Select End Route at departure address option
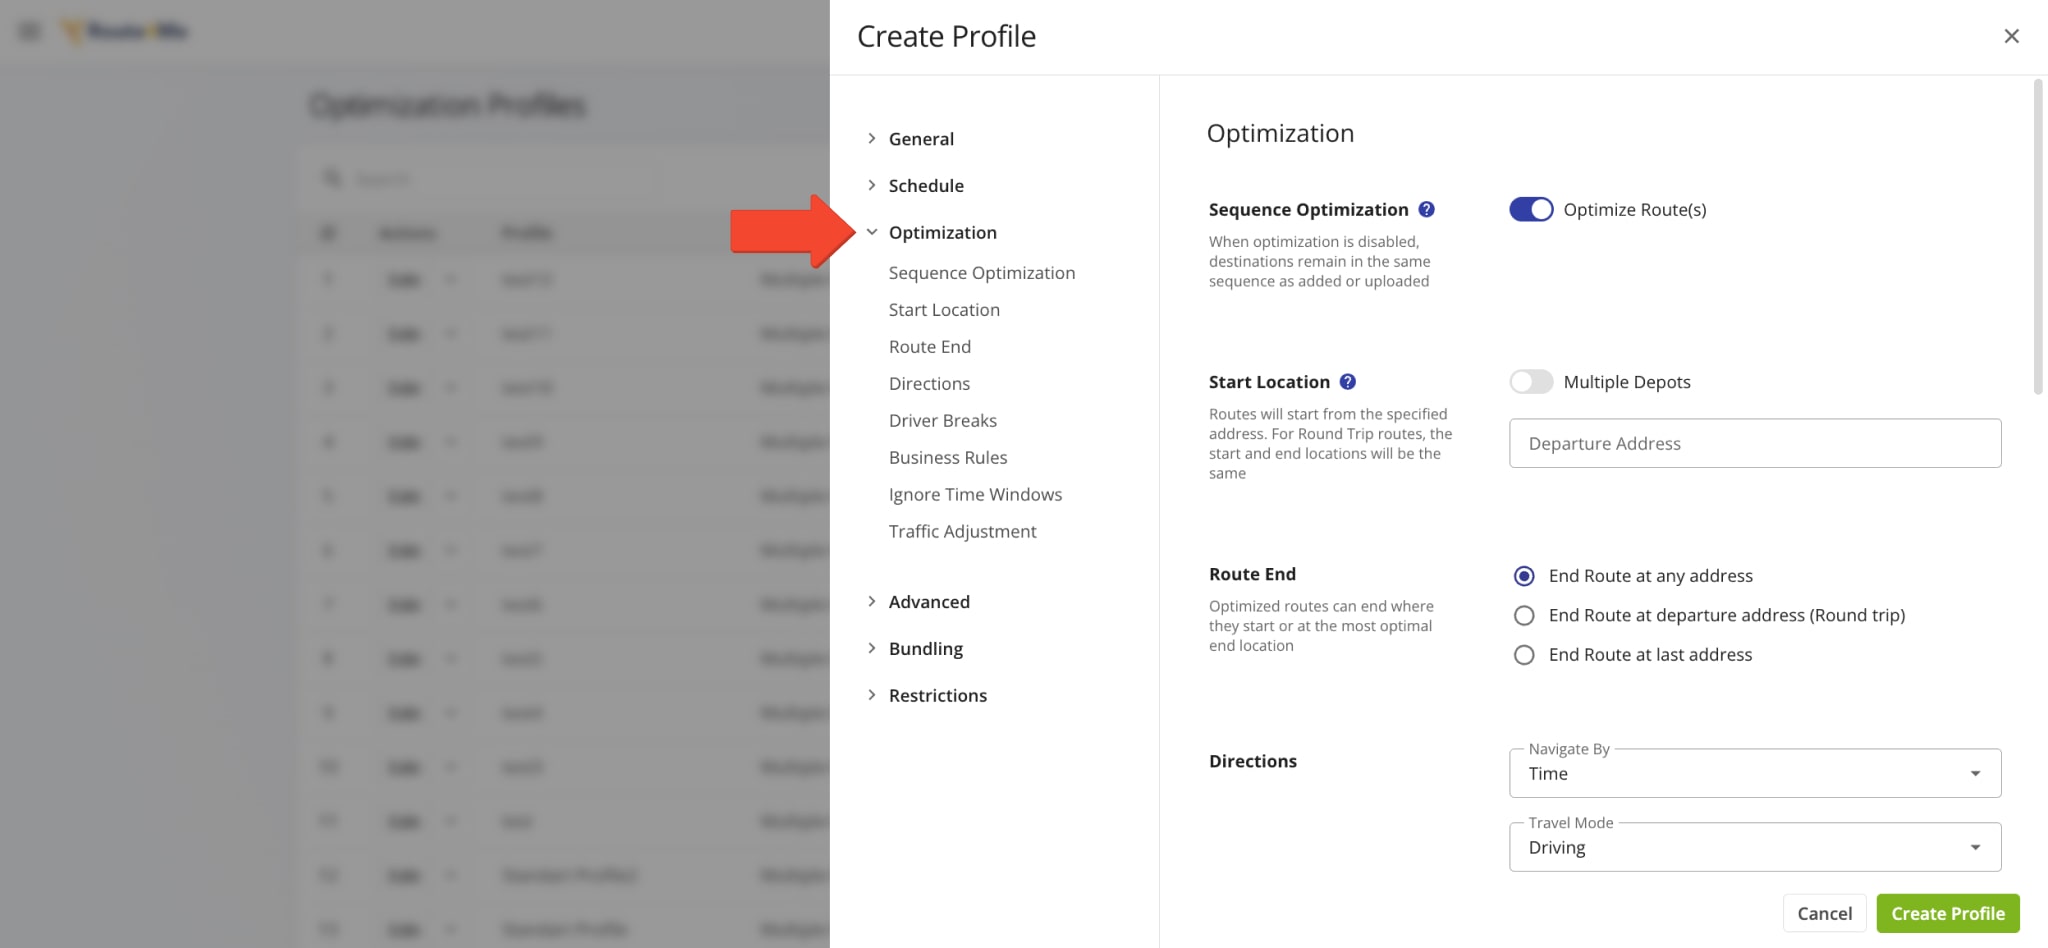This screenshot has height=948, width=2048. coord(1523,615)
